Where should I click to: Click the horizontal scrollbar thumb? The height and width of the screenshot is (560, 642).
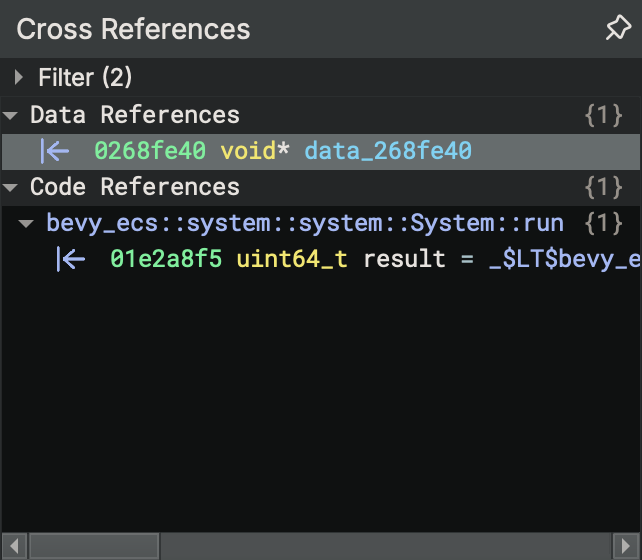pyautogui.click(x=94, y=546)
